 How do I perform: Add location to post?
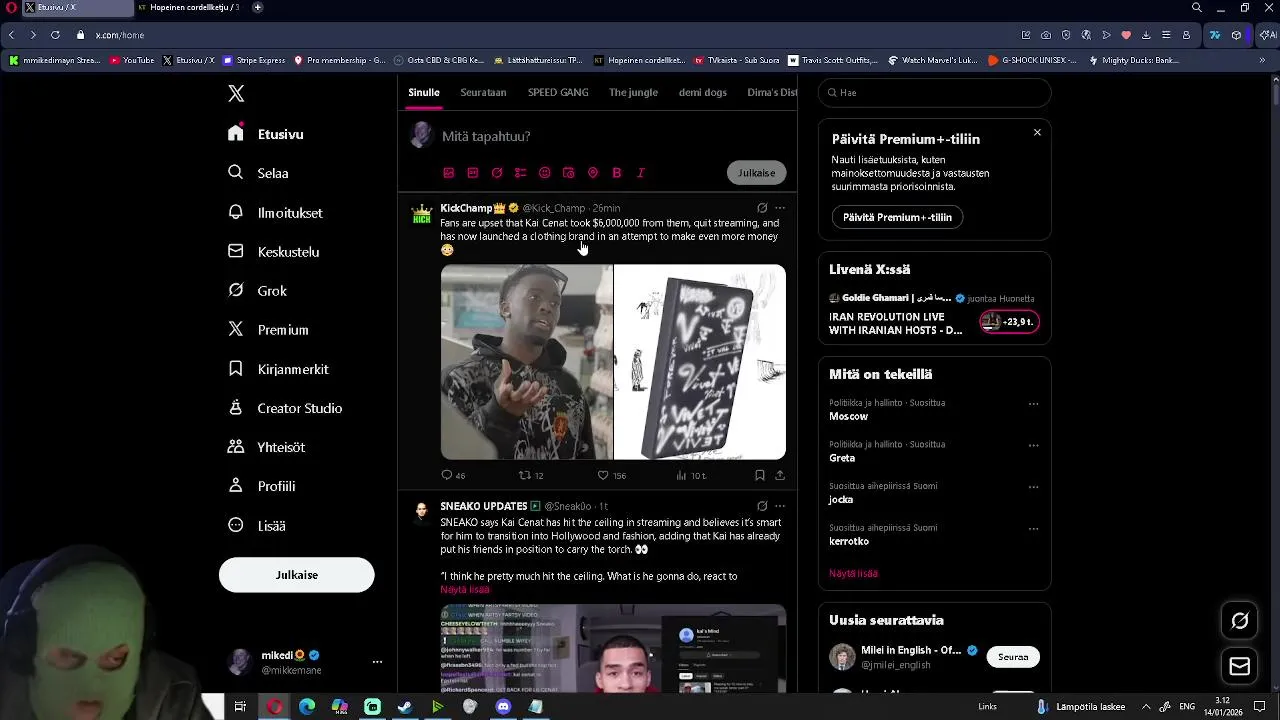point(593,173)
